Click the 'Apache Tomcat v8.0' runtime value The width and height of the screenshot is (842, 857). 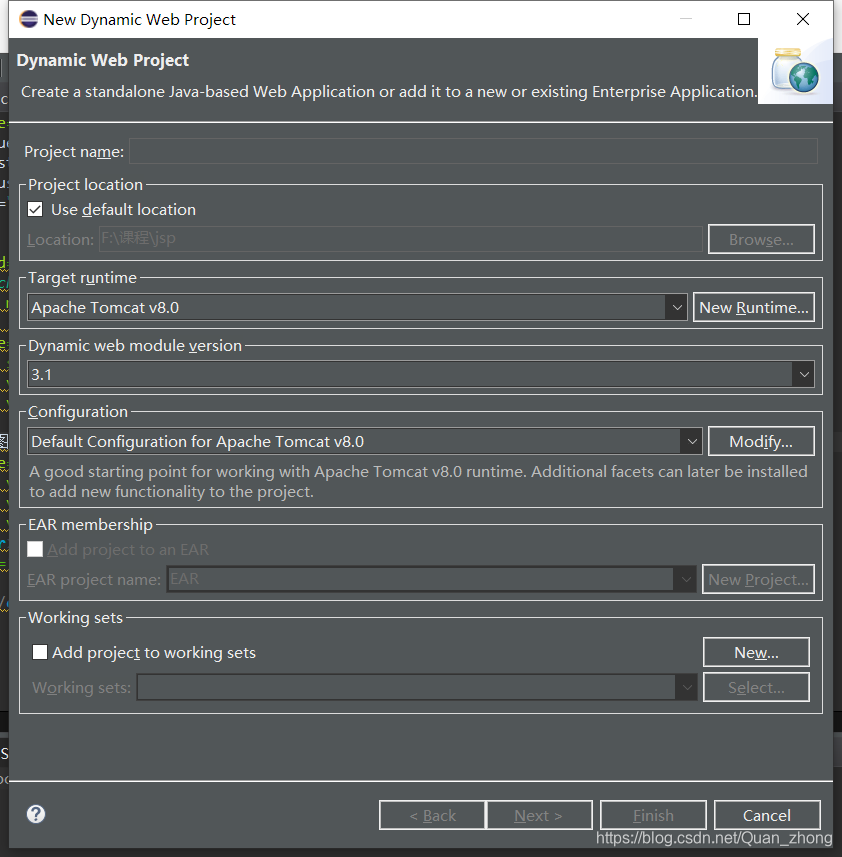pyautogui.click(x=105, y=307)
